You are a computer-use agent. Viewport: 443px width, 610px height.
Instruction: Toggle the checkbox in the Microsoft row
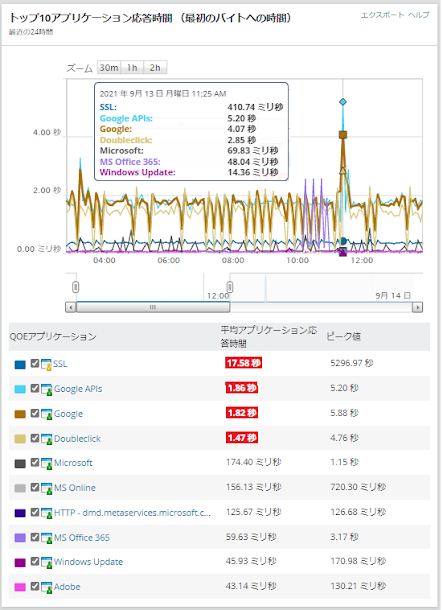point(35,463)
